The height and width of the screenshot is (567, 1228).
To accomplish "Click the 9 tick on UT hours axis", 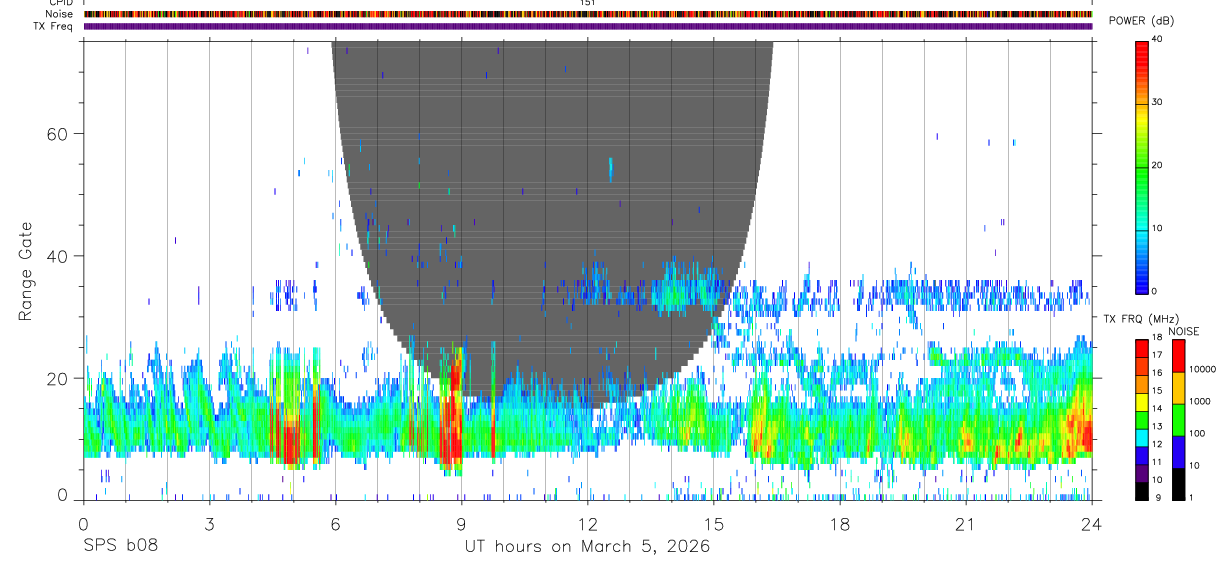I will coord(461,524).
